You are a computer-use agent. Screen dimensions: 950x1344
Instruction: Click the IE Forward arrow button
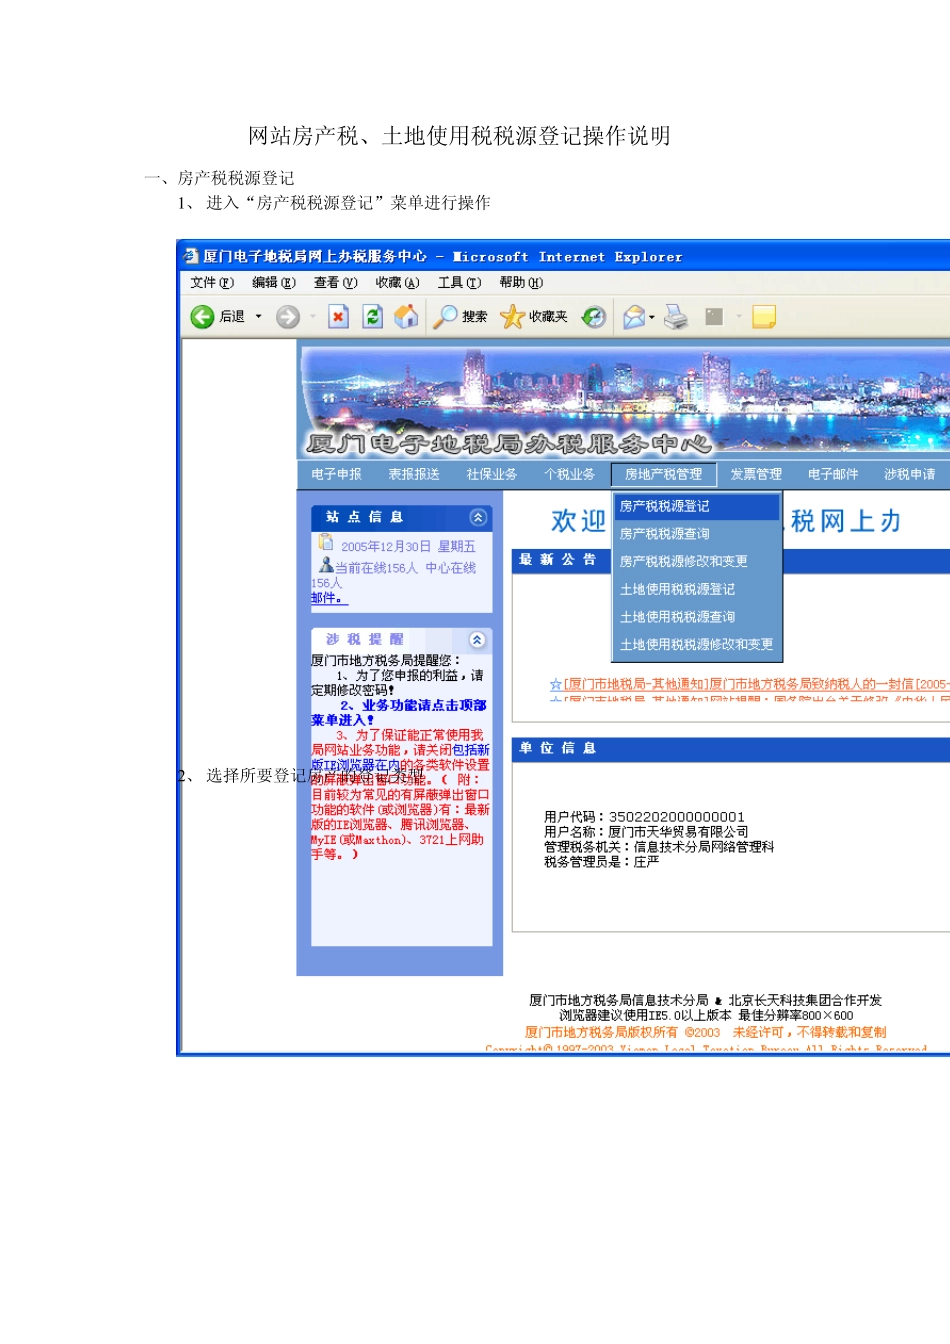288,317
